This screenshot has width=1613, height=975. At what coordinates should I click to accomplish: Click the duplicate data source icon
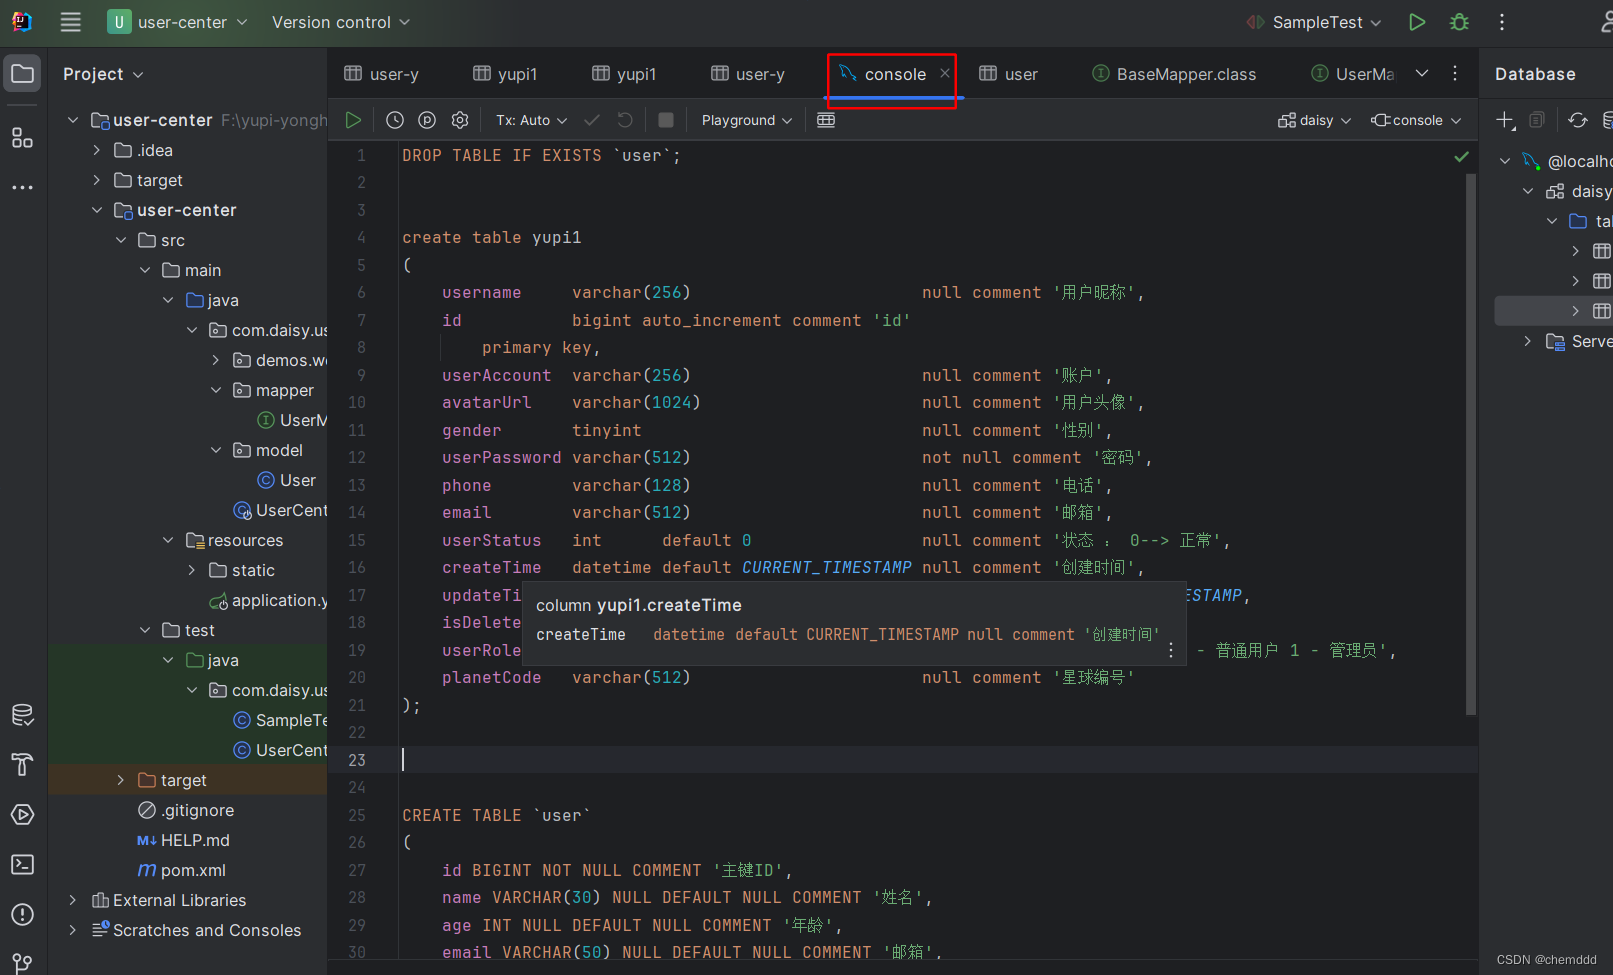pyautogui.click(x=1537, y=120)
